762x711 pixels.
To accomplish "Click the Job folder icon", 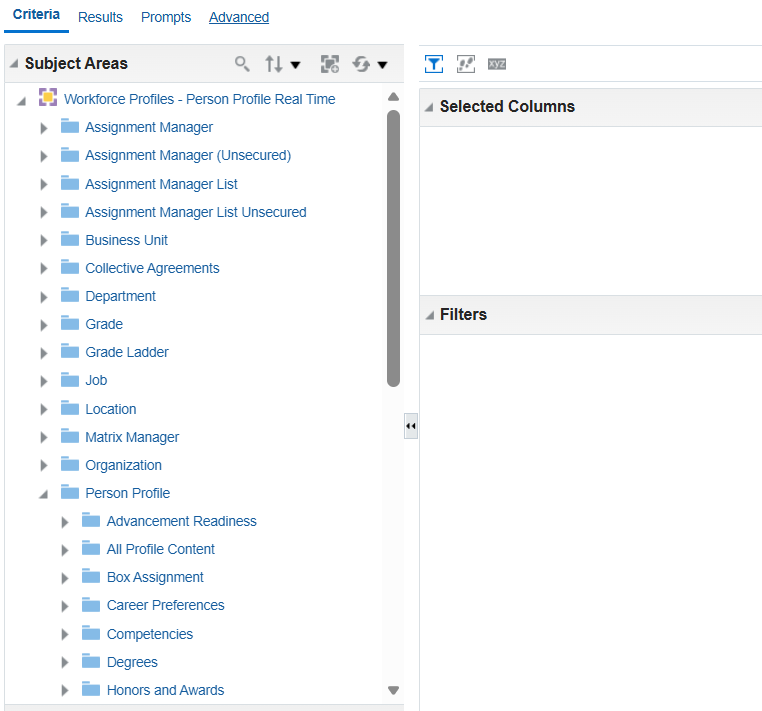I will coord(70,379).
